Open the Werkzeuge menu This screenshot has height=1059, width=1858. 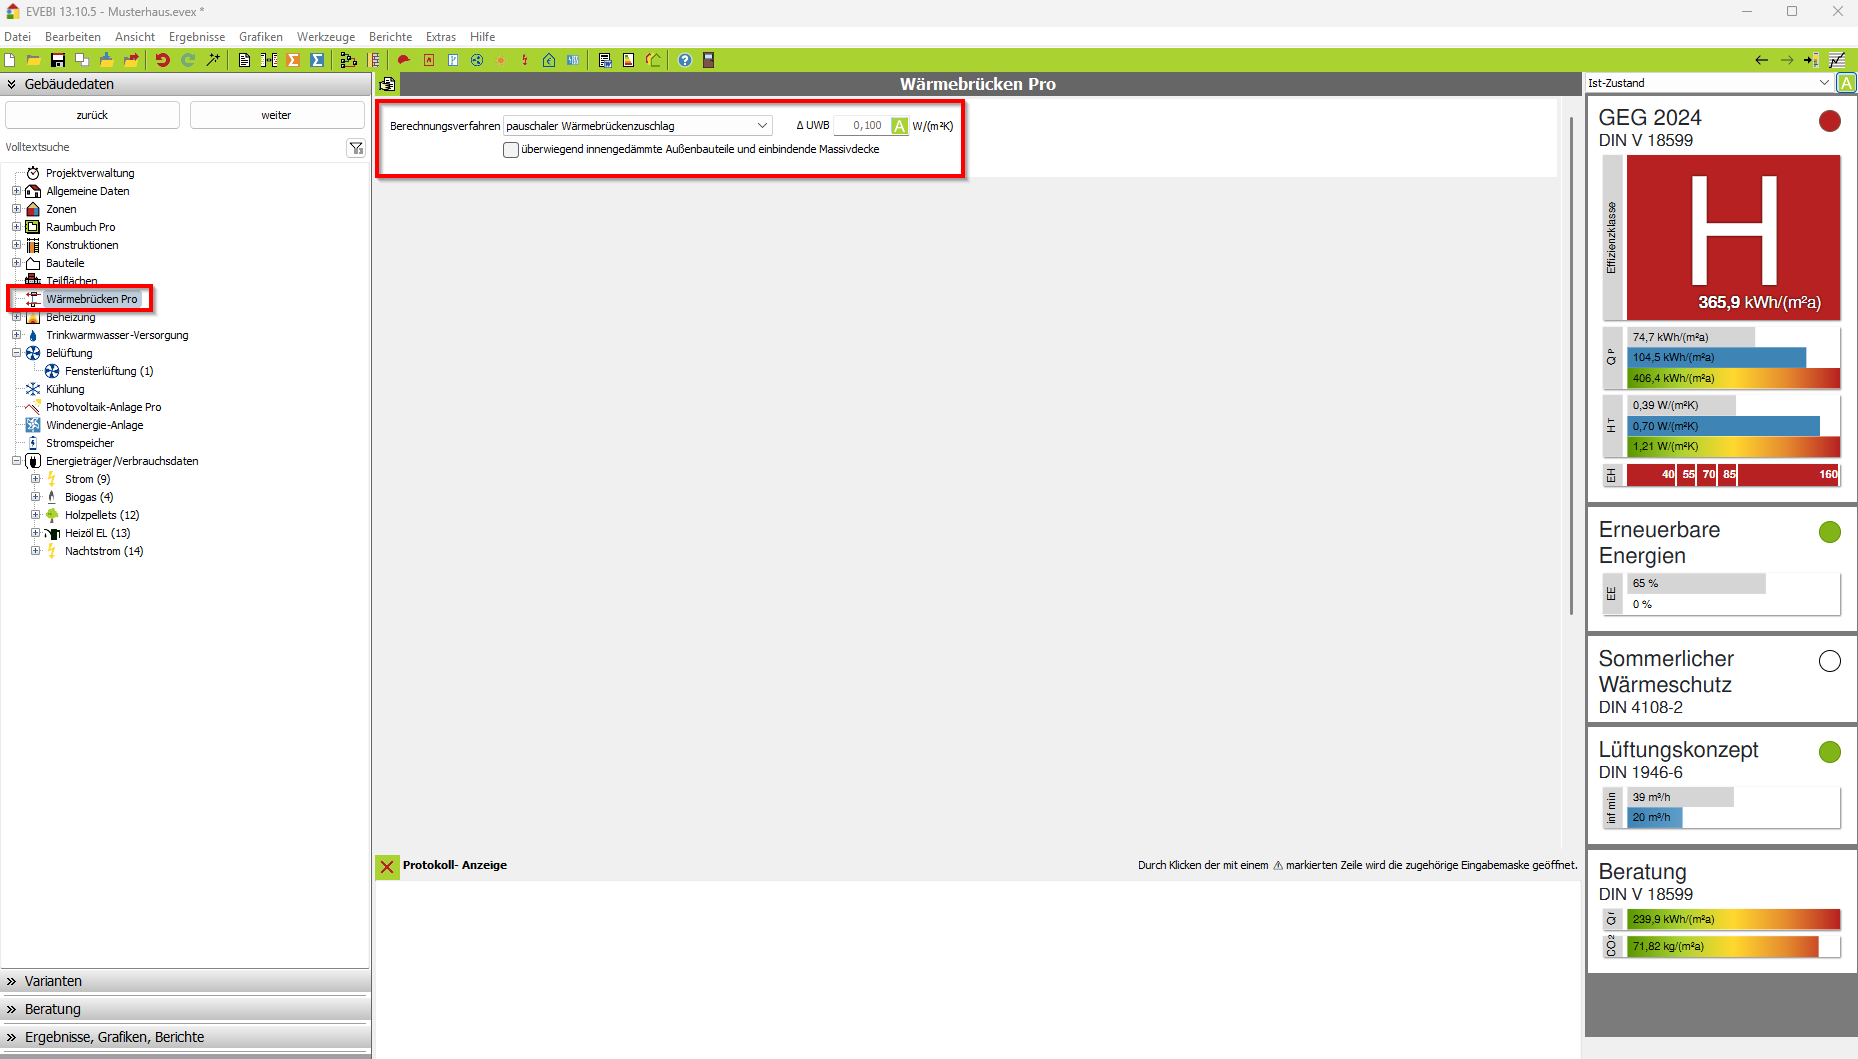(x=325, y=37)
